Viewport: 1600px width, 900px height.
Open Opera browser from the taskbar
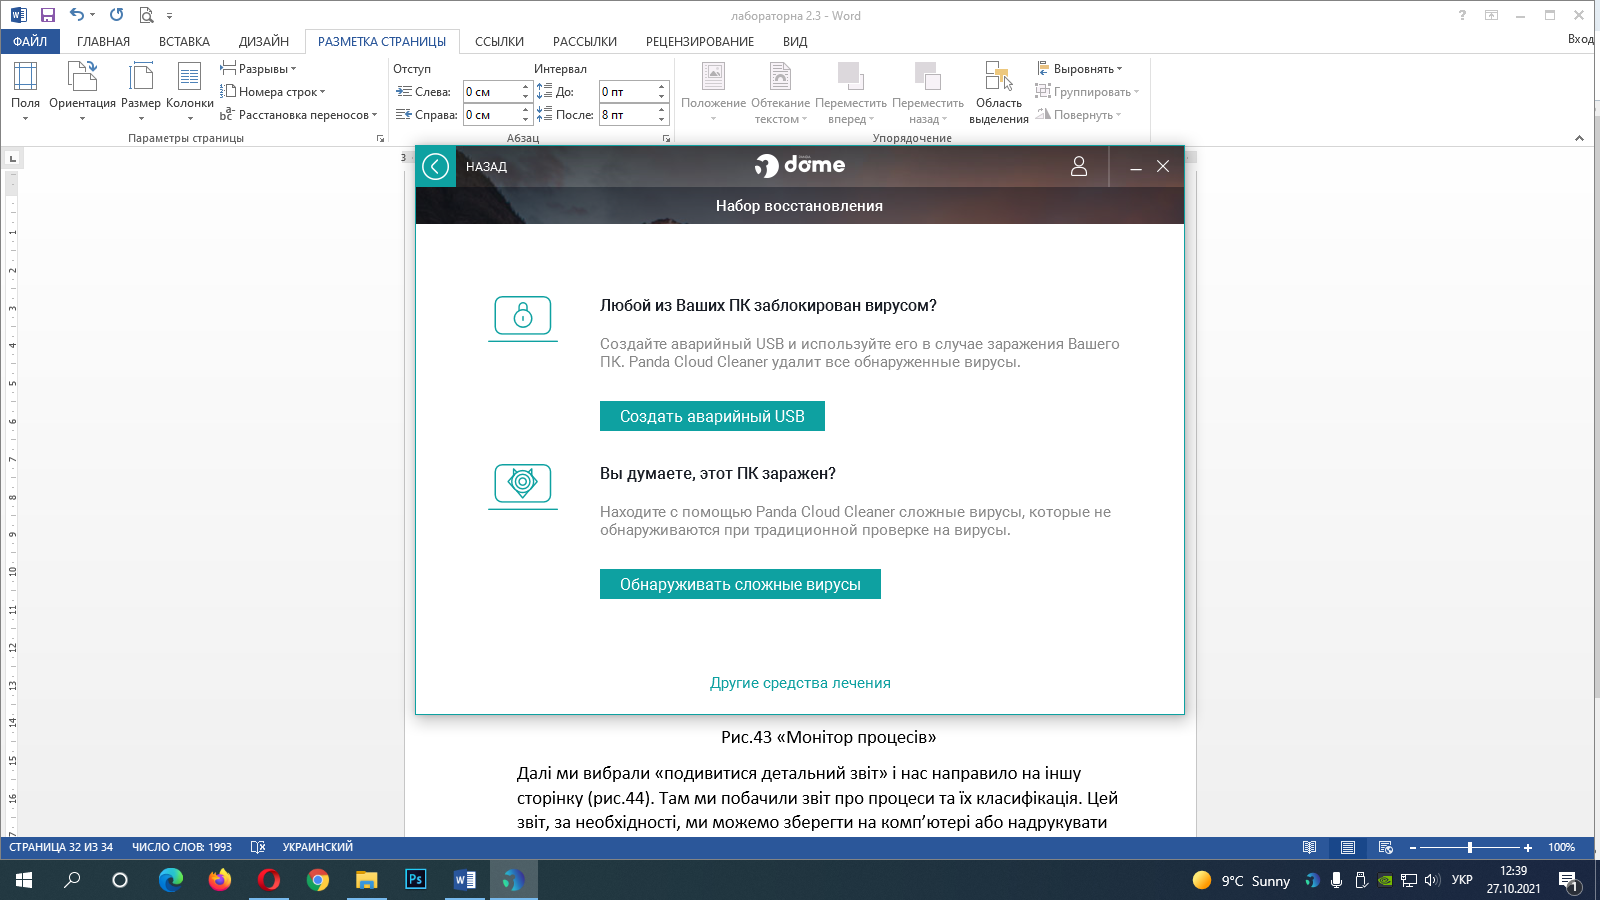pos(269,880)
